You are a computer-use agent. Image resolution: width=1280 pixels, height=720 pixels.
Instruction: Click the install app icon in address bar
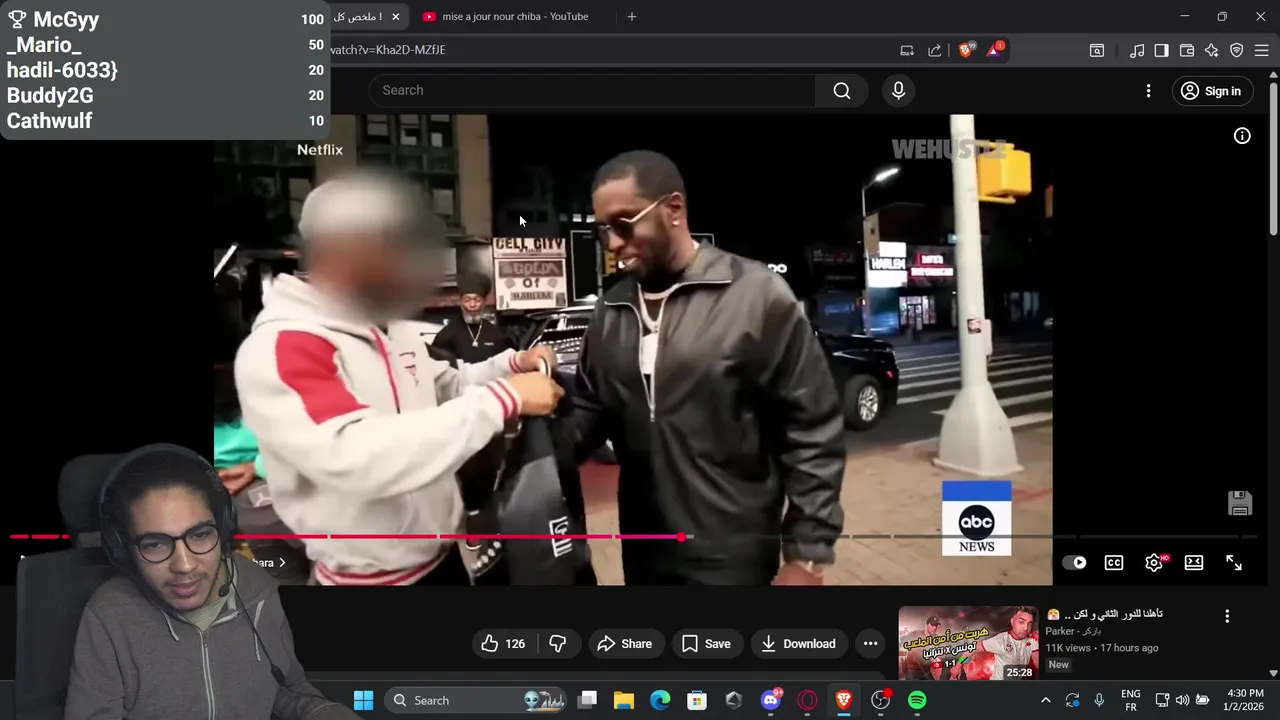coord(907,50)
